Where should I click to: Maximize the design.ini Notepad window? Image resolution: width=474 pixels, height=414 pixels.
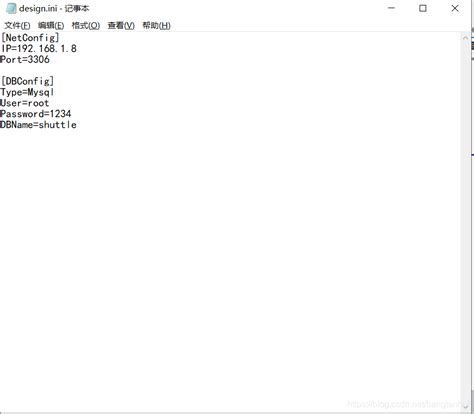click(423, 8)
